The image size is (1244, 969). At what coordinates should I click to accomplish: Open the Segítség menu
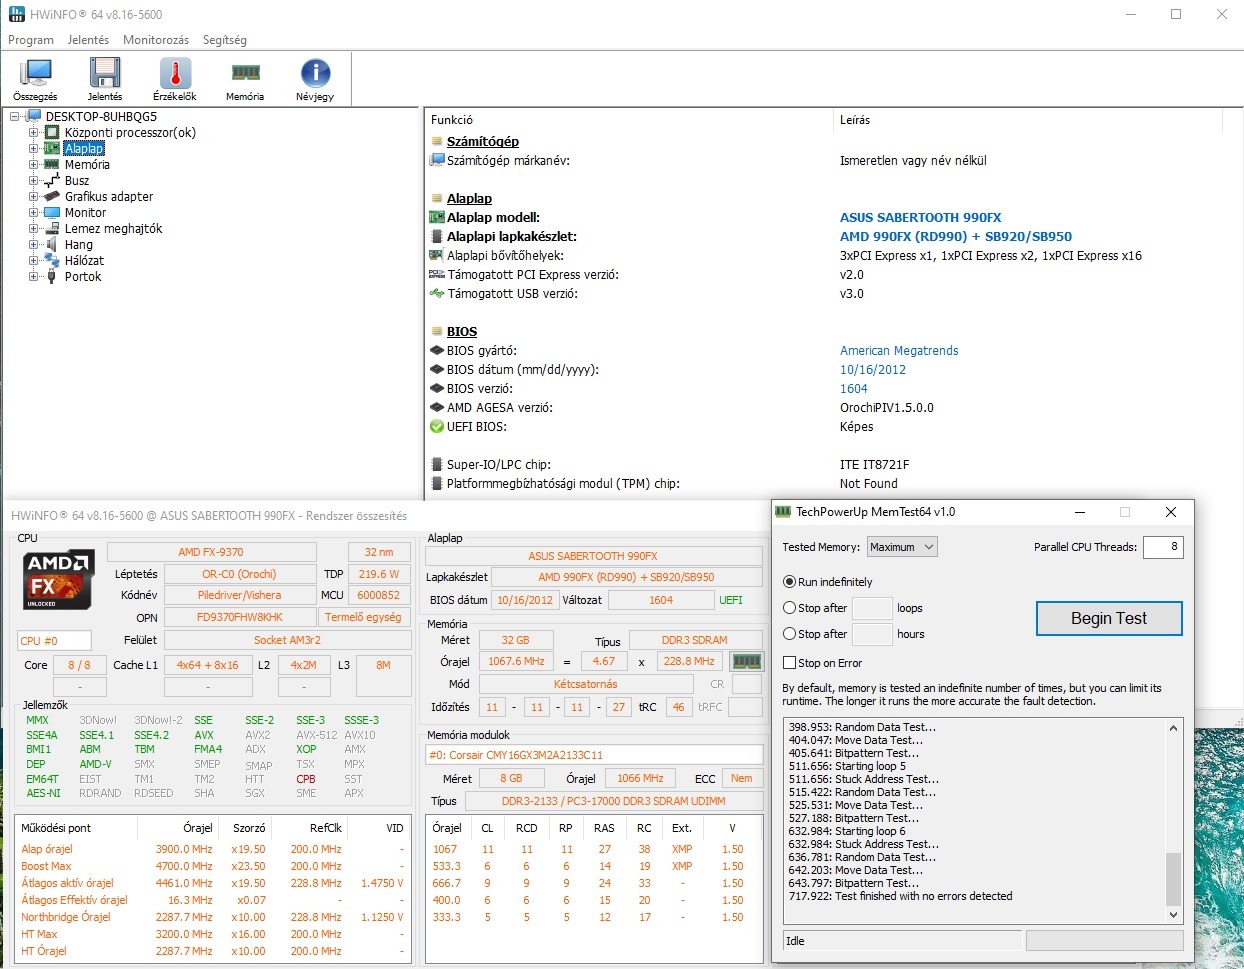pos(225,40)
